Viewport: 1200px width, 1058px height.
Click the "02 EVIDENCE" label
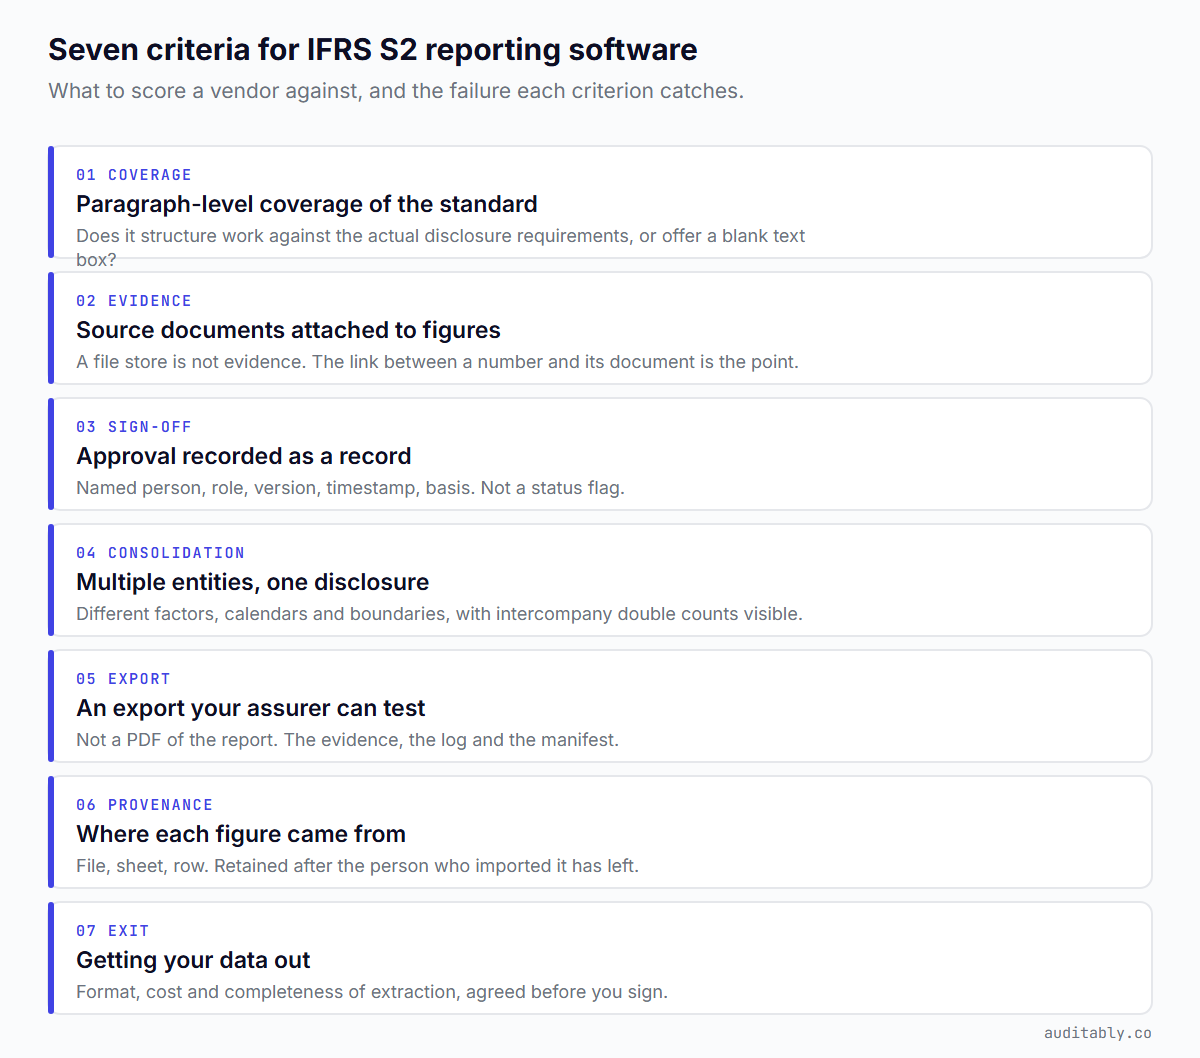click(x=134, y=301)
